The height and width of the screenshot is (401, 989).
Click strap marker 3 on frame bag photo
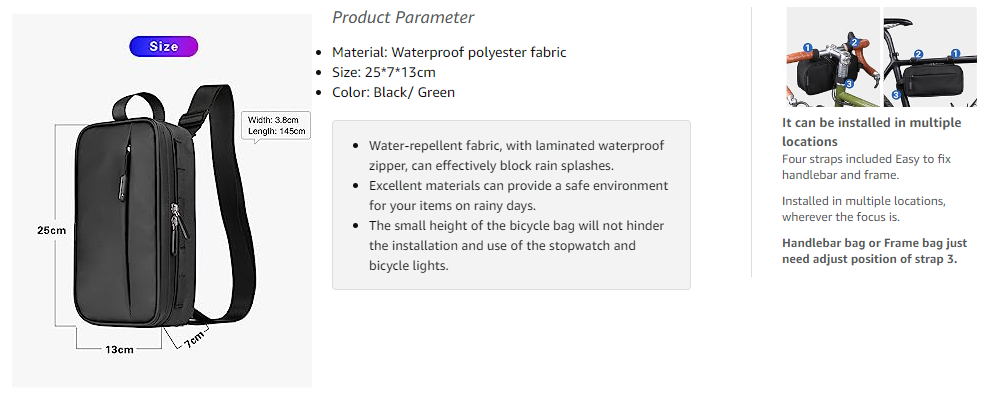click(896, 95)
